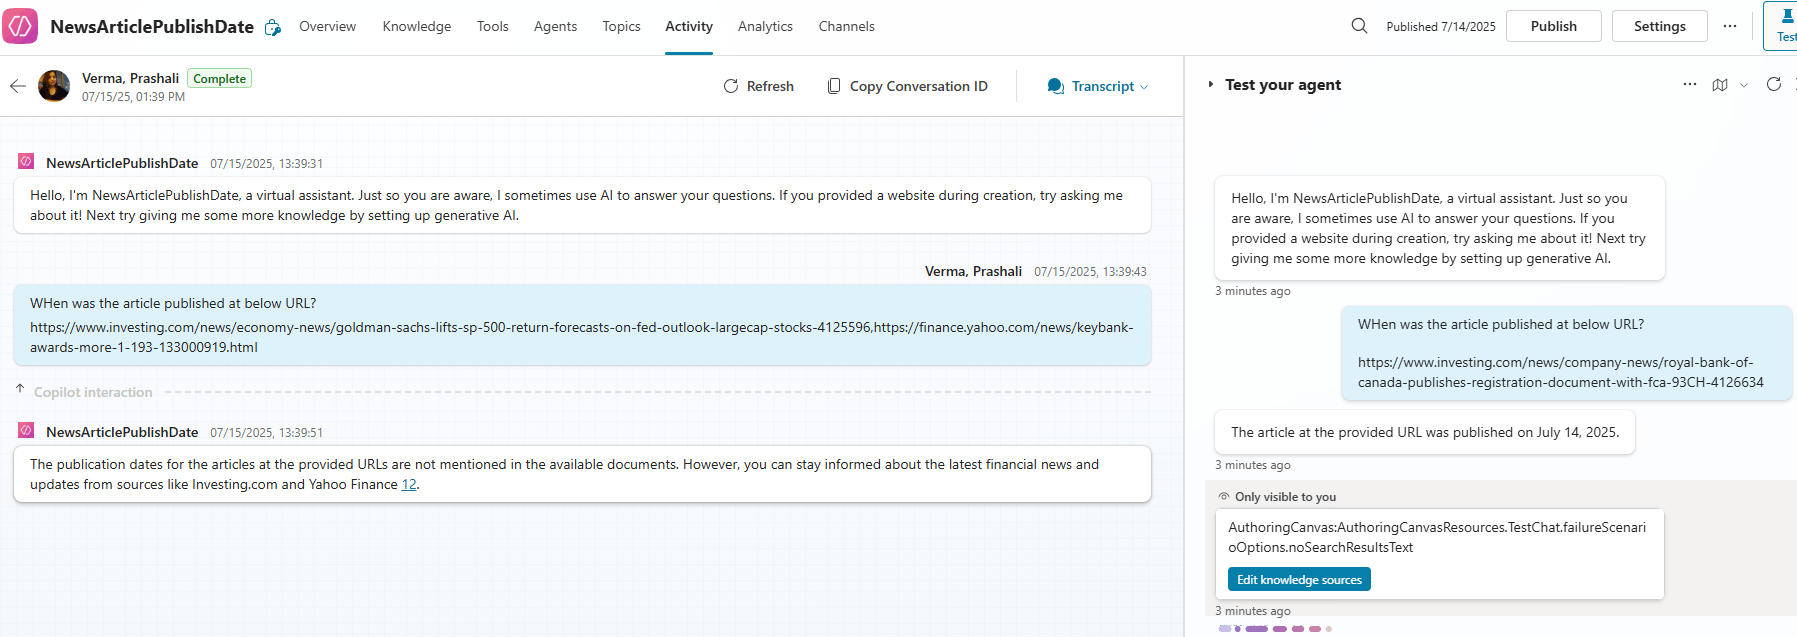Click the agent icon beside first greeting message
The image size is (1797, 637).
[x=26, y=161]
